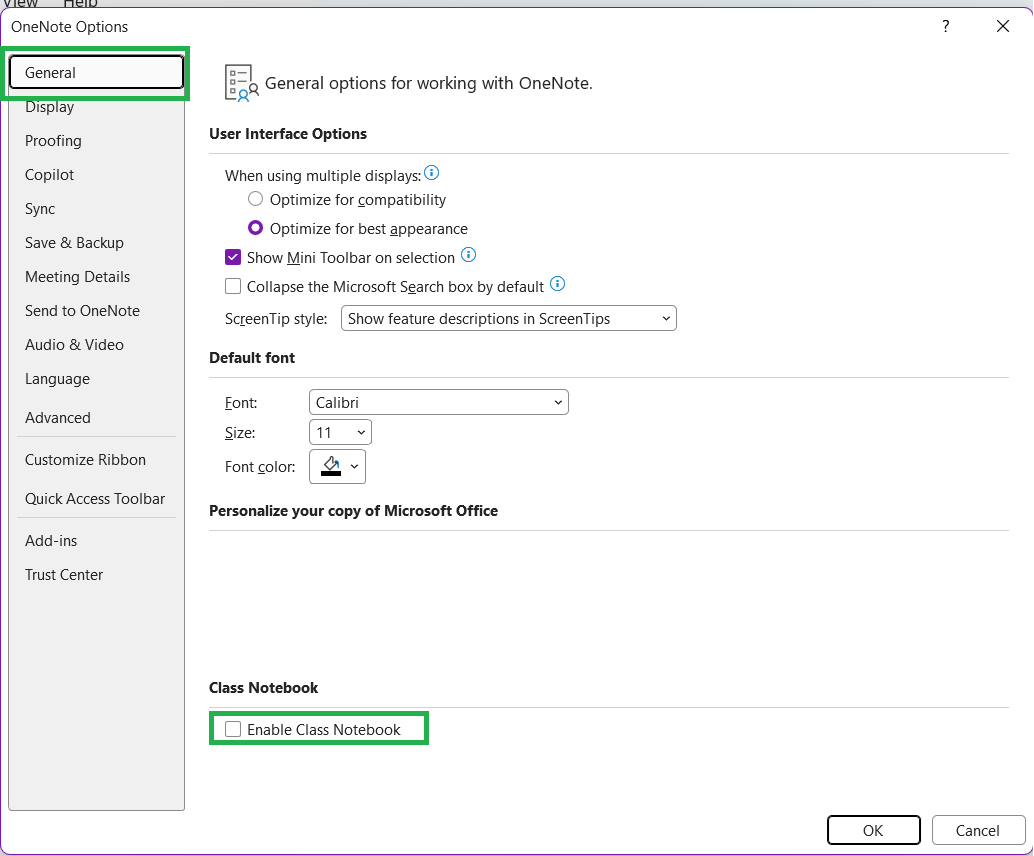Switch to the Display category
This screenshot has width=1034, height=856.
pyautogui.click(x=96, y=107)
